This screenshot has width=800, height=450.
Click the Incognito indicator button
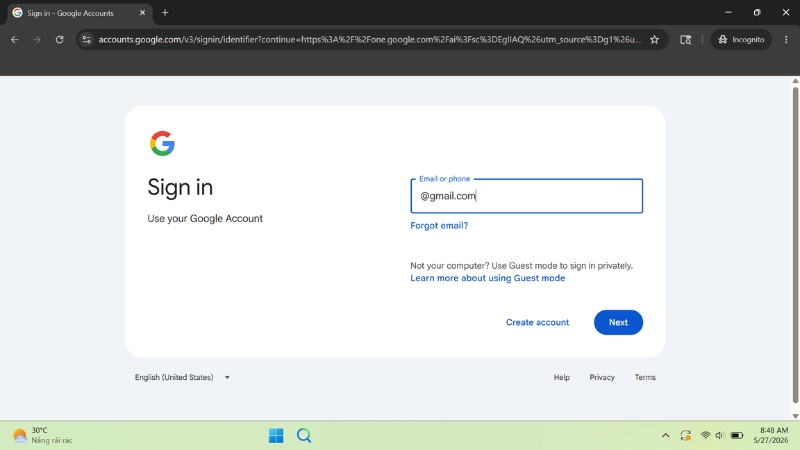(x=741, y=39)
